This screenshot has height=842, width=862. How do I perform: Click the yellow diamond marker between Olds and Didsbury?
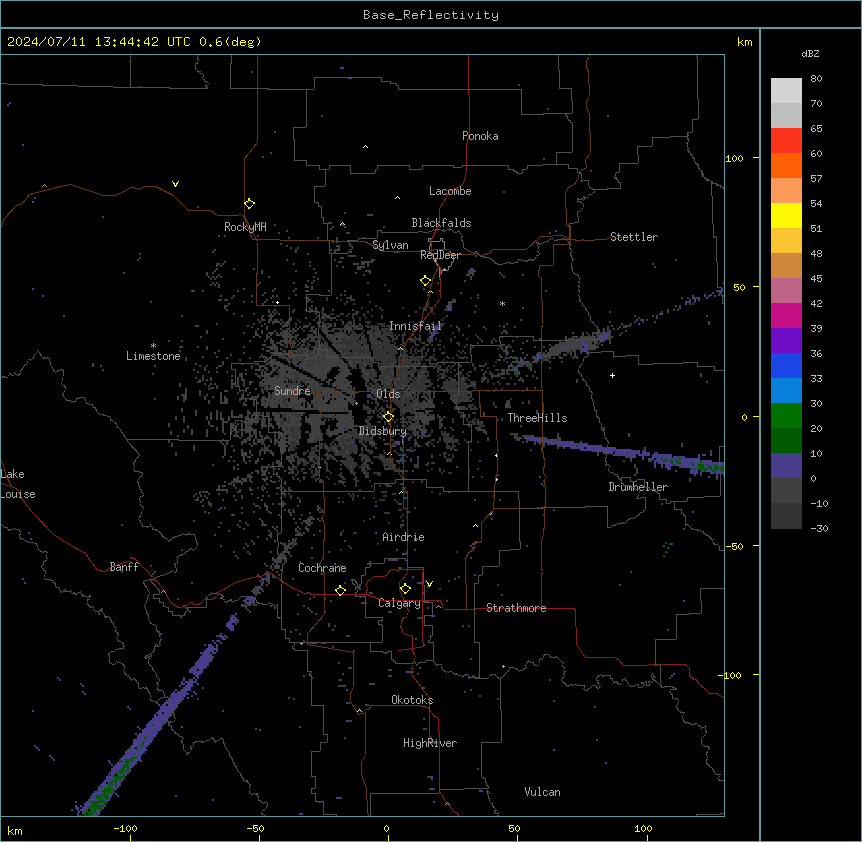click(388, 417)
